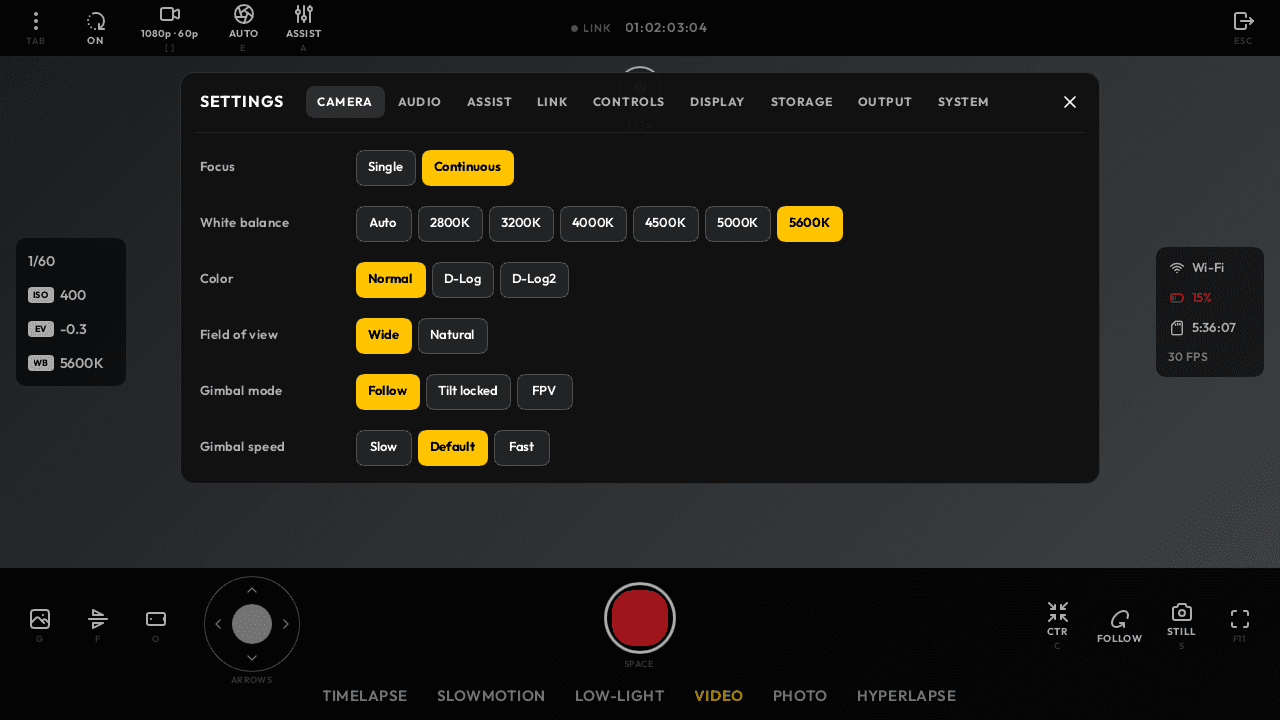This screenshot has width=1280, height=720.
Task: Open the STORAGE settings tab
Action: click(801, 102)
